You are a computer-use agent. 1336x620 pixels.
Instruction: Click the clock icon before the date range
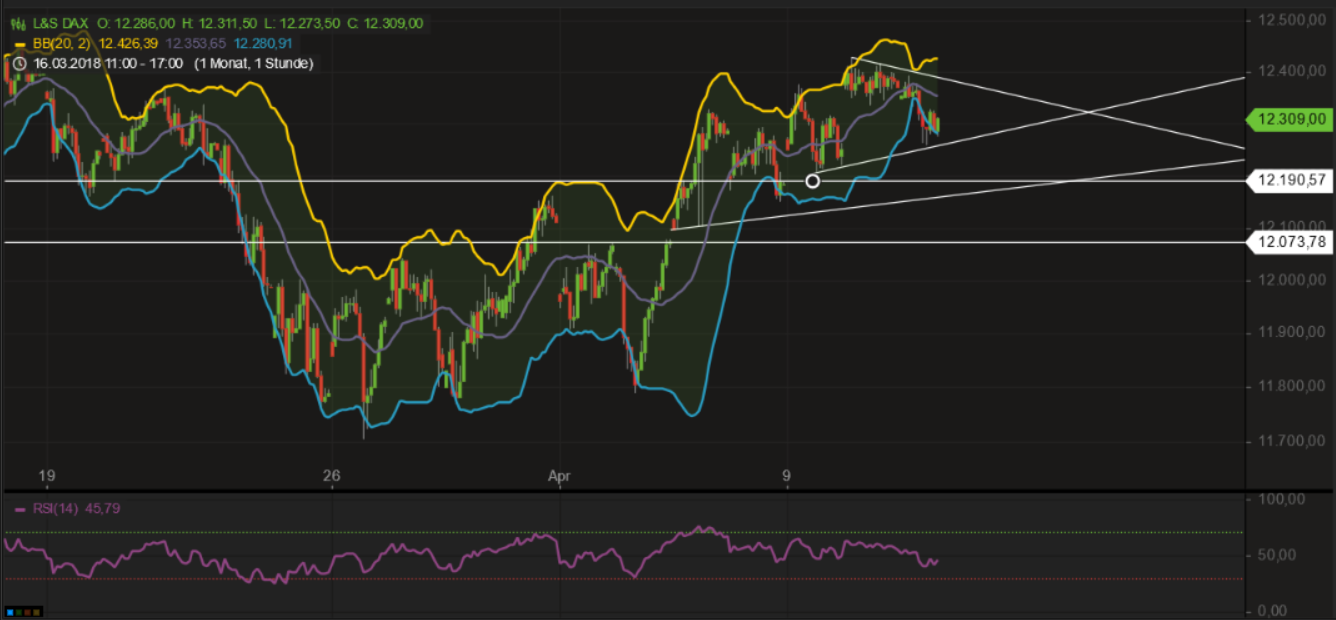(21, 63)
